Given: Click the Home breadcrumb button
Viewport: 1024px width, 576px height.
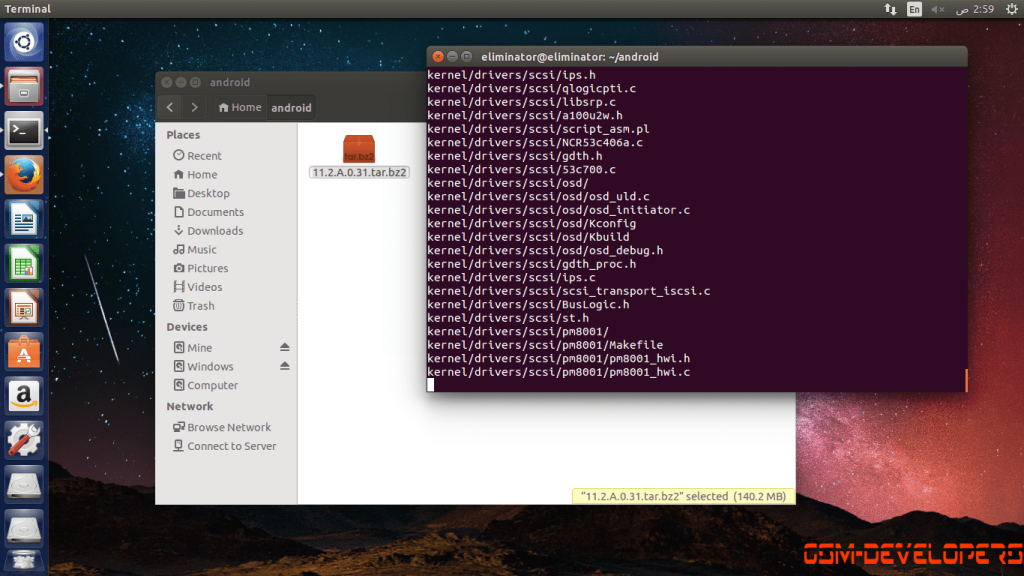Looking at the screenshot, I should tap(240, 107).
